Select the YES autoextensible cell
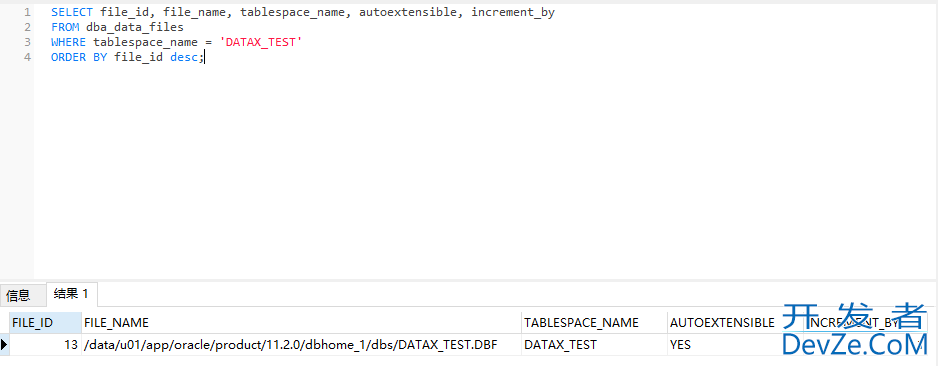 pyautogui.click(x=736, y=344)
